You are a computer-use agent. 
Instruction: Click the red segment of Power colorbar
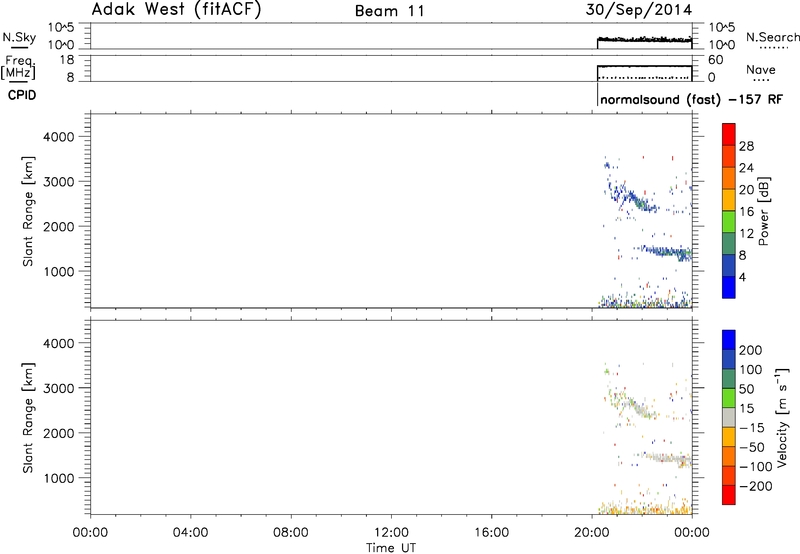click(x=729, y=134)
